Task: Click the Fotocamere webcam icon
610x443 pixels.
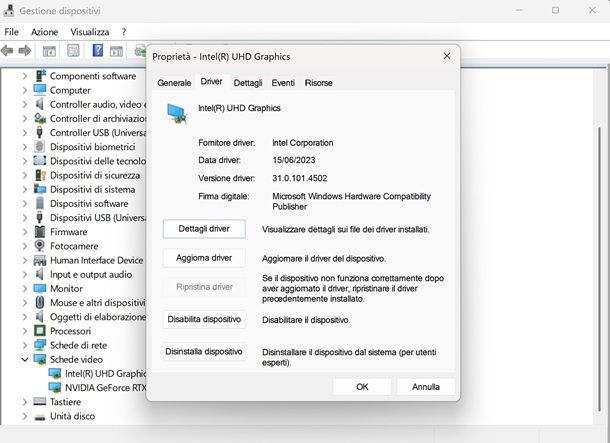Action: (39, 246)
